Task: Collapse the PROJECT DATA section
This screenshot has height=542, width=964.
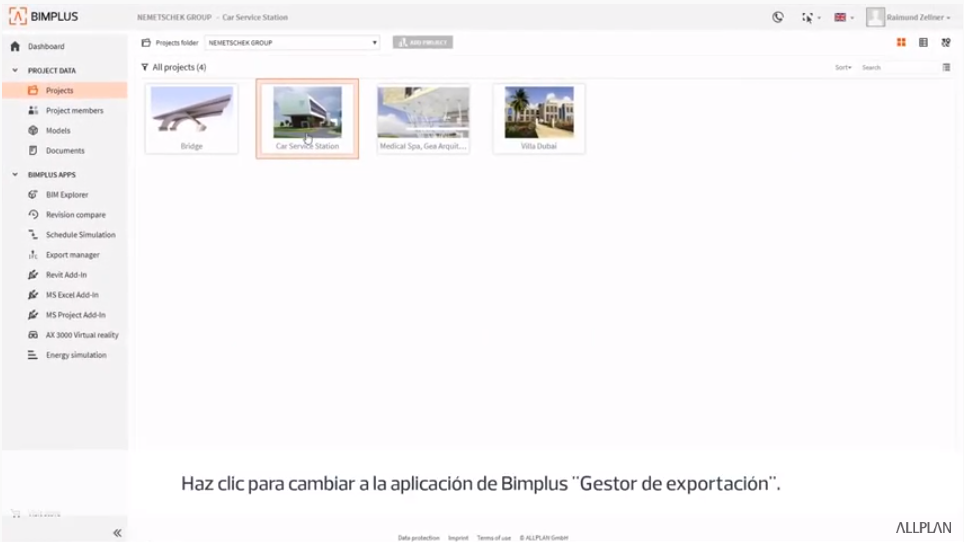Action: [15, 71]
